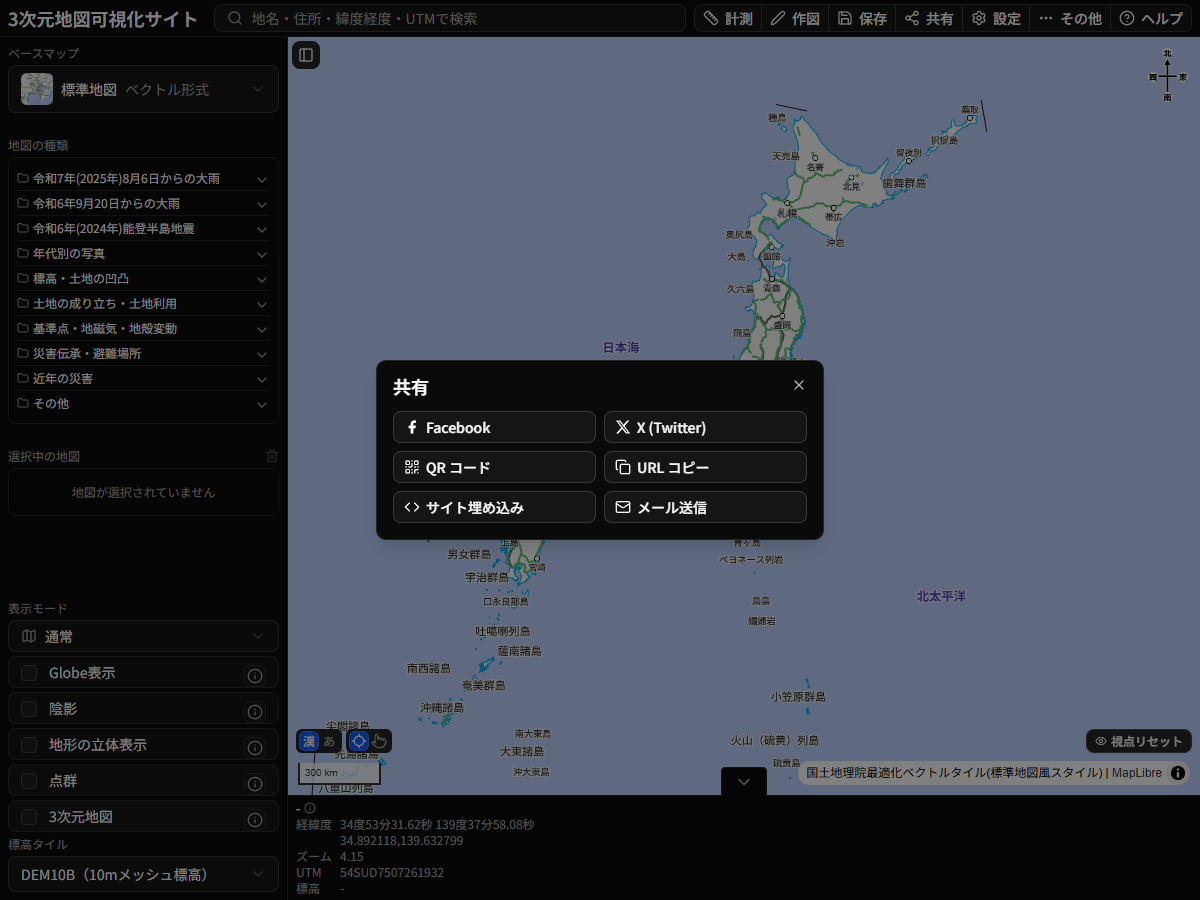
Task: Click the 300 km scale bar
Action: pos(339,773)
